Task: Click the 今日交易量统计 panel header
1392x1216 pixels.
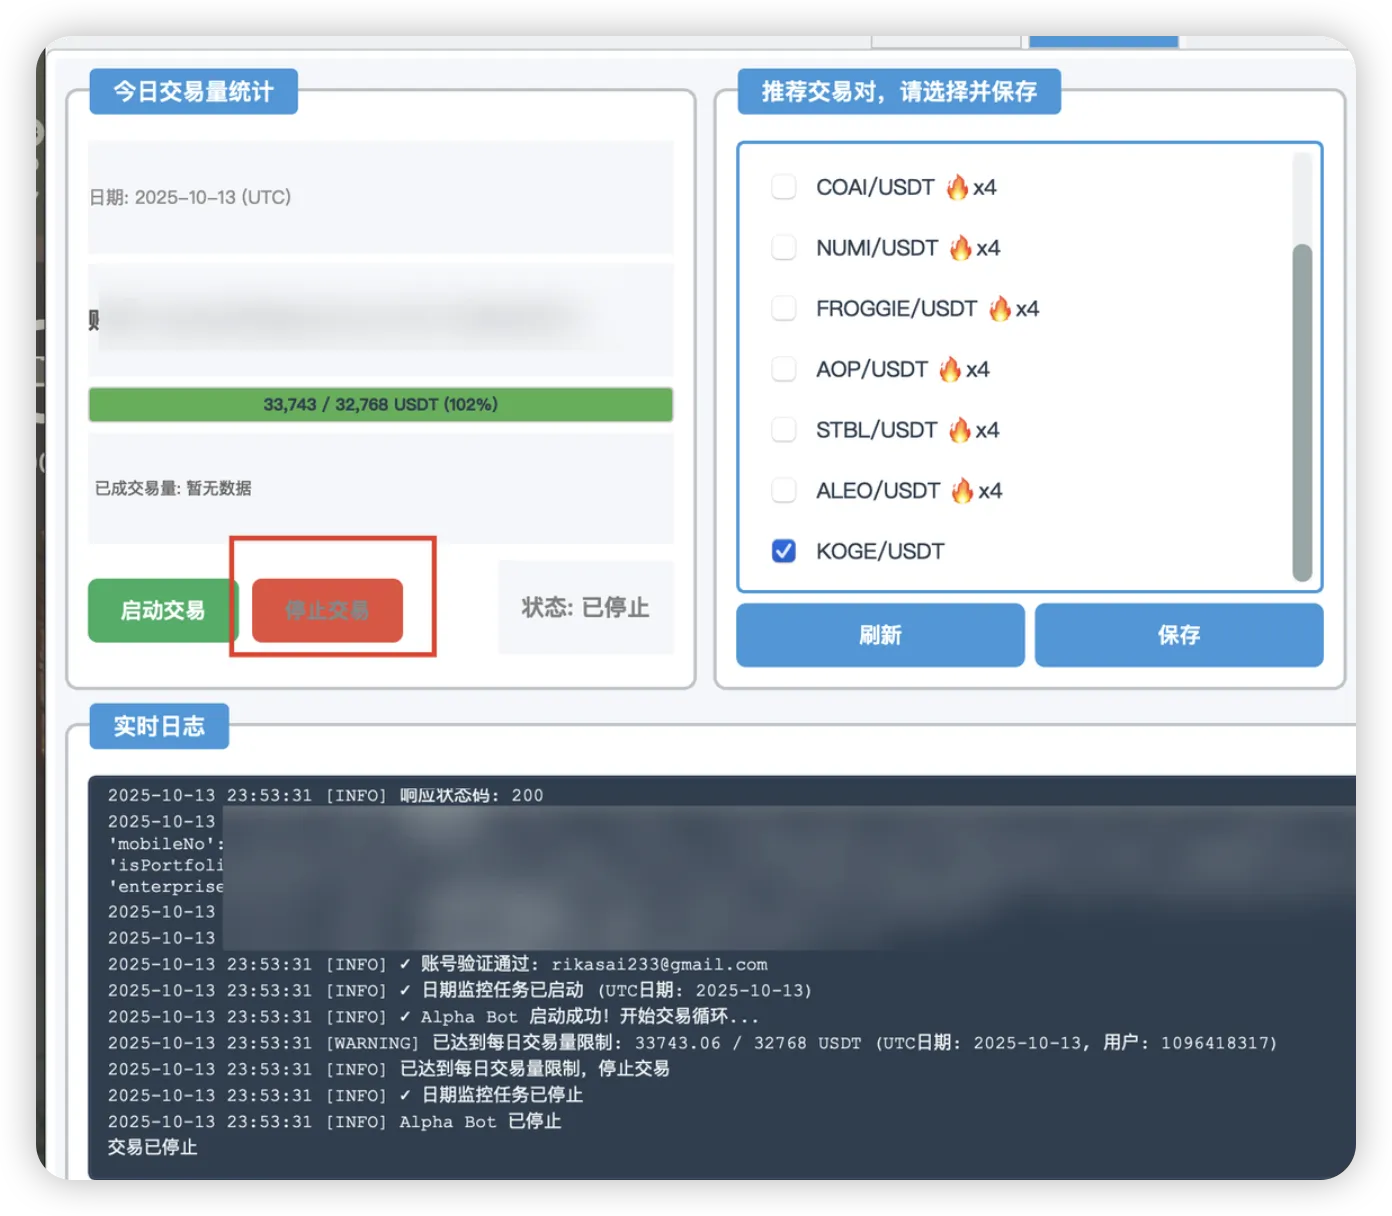Action: pos(193,92)
